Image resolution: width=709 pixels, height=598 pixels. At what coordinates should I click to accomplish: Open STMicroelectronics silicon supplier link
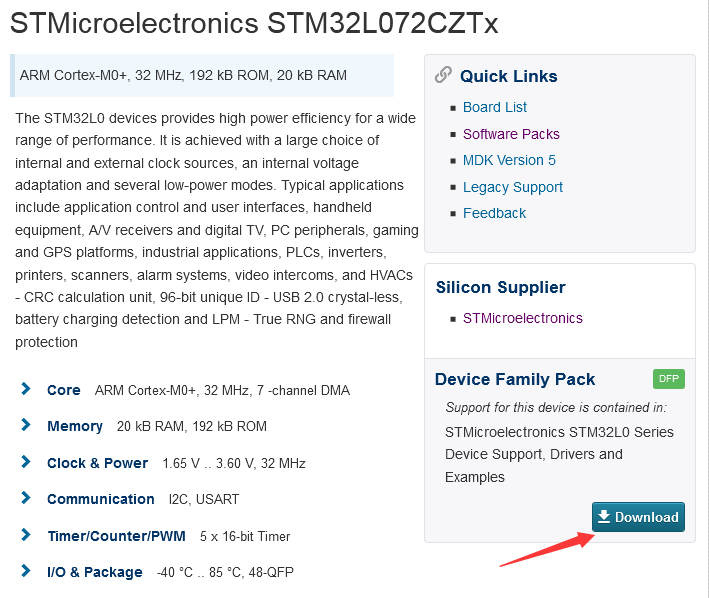click(x=523, y=318)
